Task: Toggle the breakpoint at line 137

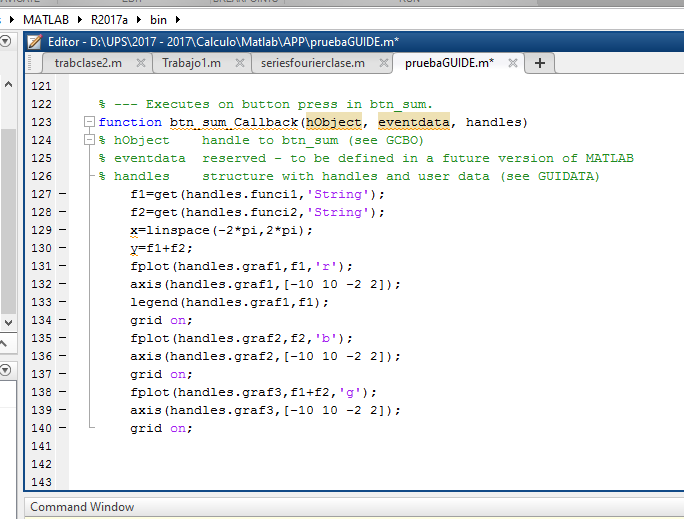Action: (x=62, y=374)
